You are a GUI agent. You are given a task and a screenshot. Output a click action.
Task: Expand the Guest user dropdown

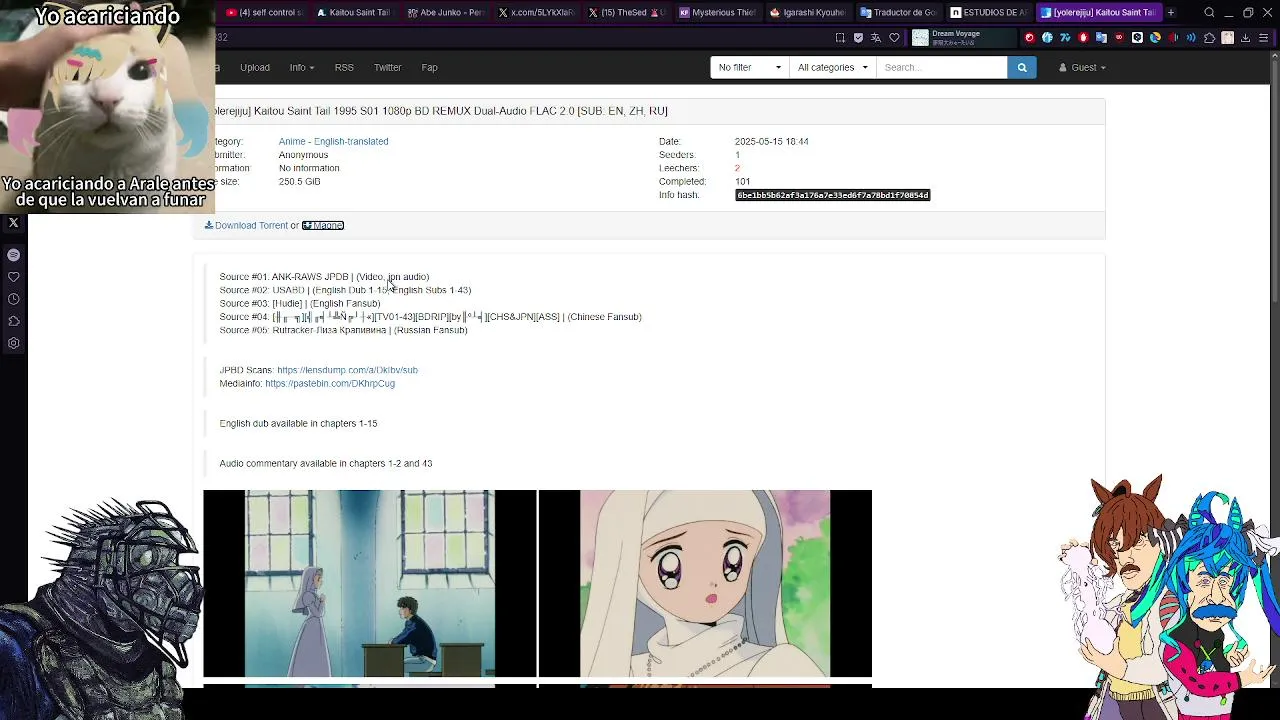coord(1082,67)
